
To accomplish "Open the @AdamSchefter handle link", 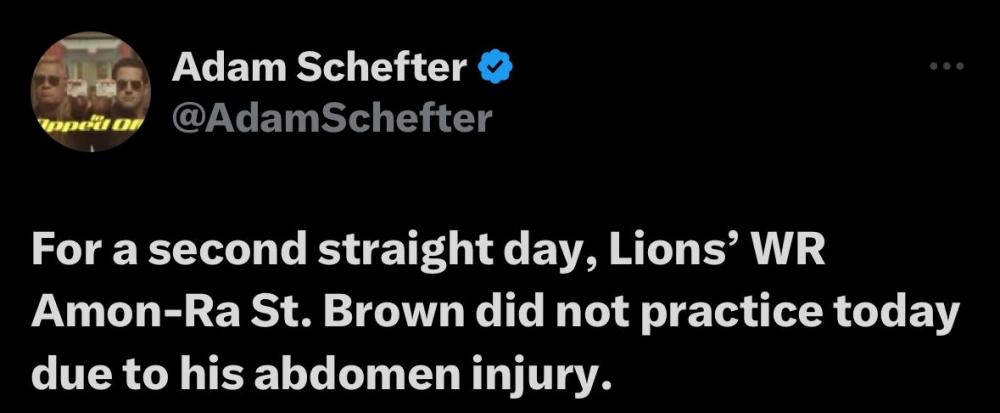I will 332,118.
